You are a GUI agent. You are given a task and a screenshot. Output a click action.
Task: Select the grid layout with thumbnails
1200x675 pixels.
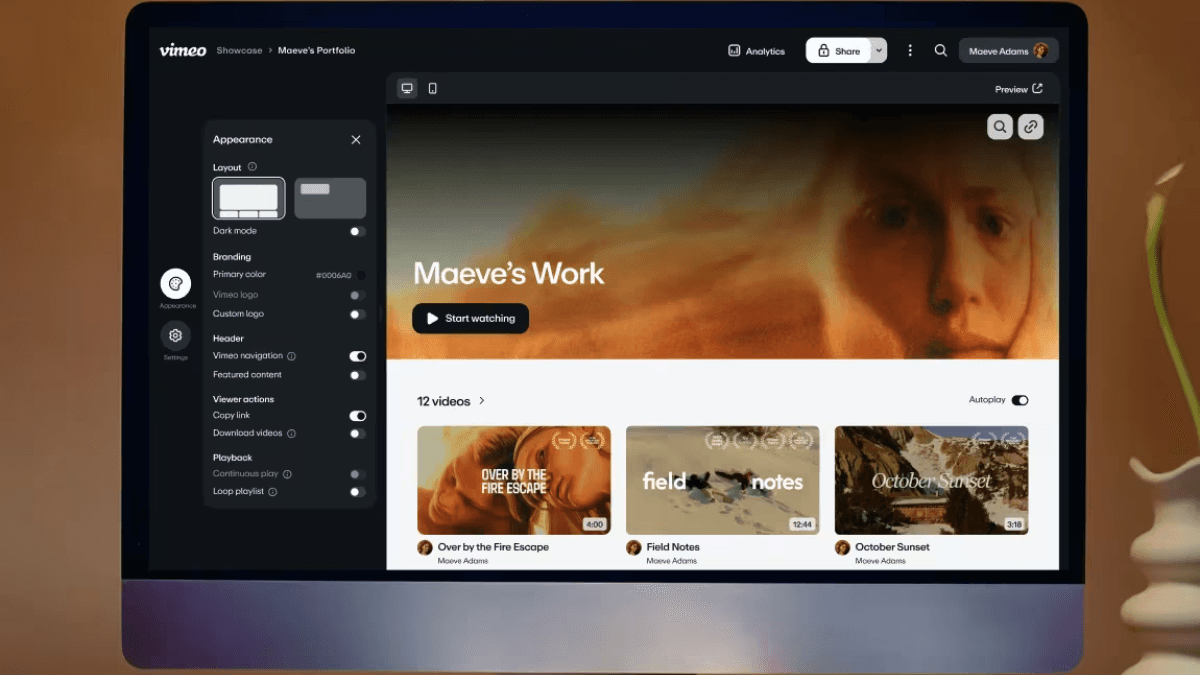point(249,198)
